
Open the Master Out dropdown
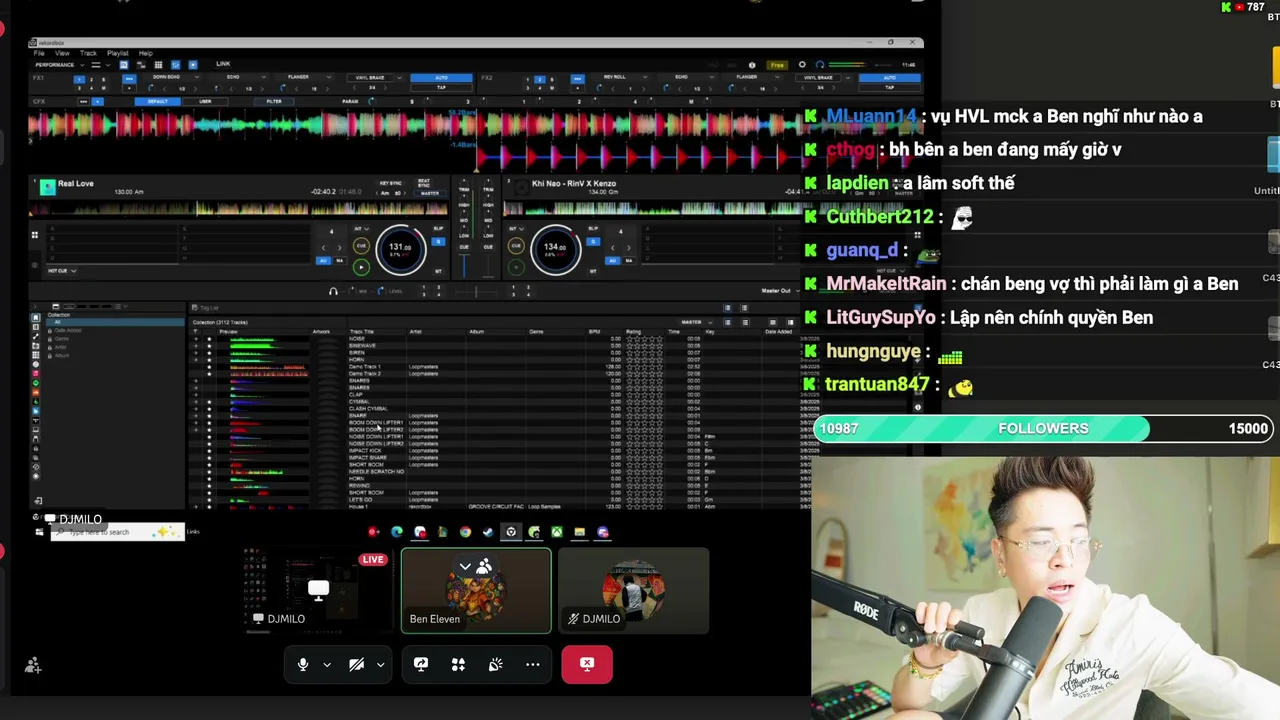click(x=779, y=291)
